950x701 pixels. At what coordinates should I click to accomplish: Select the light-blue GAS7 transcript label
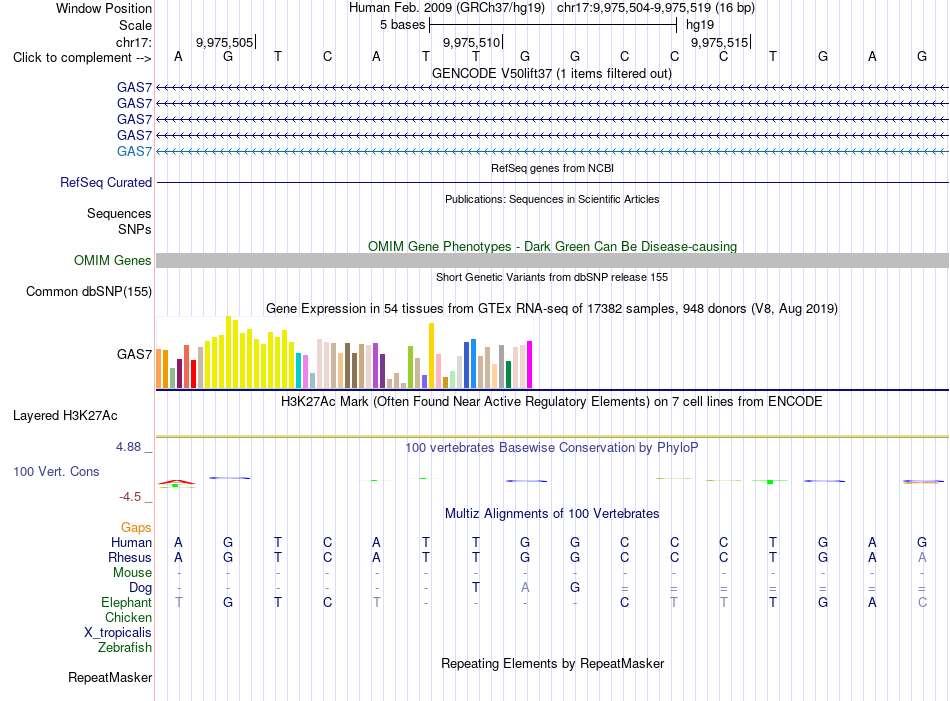(x=134, y=151)
